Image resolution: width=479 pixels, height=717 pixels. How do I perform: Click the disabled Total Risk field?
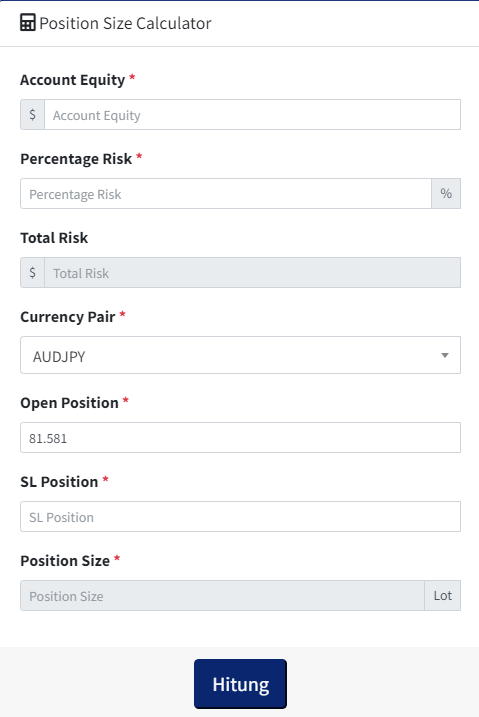(252, 273)
